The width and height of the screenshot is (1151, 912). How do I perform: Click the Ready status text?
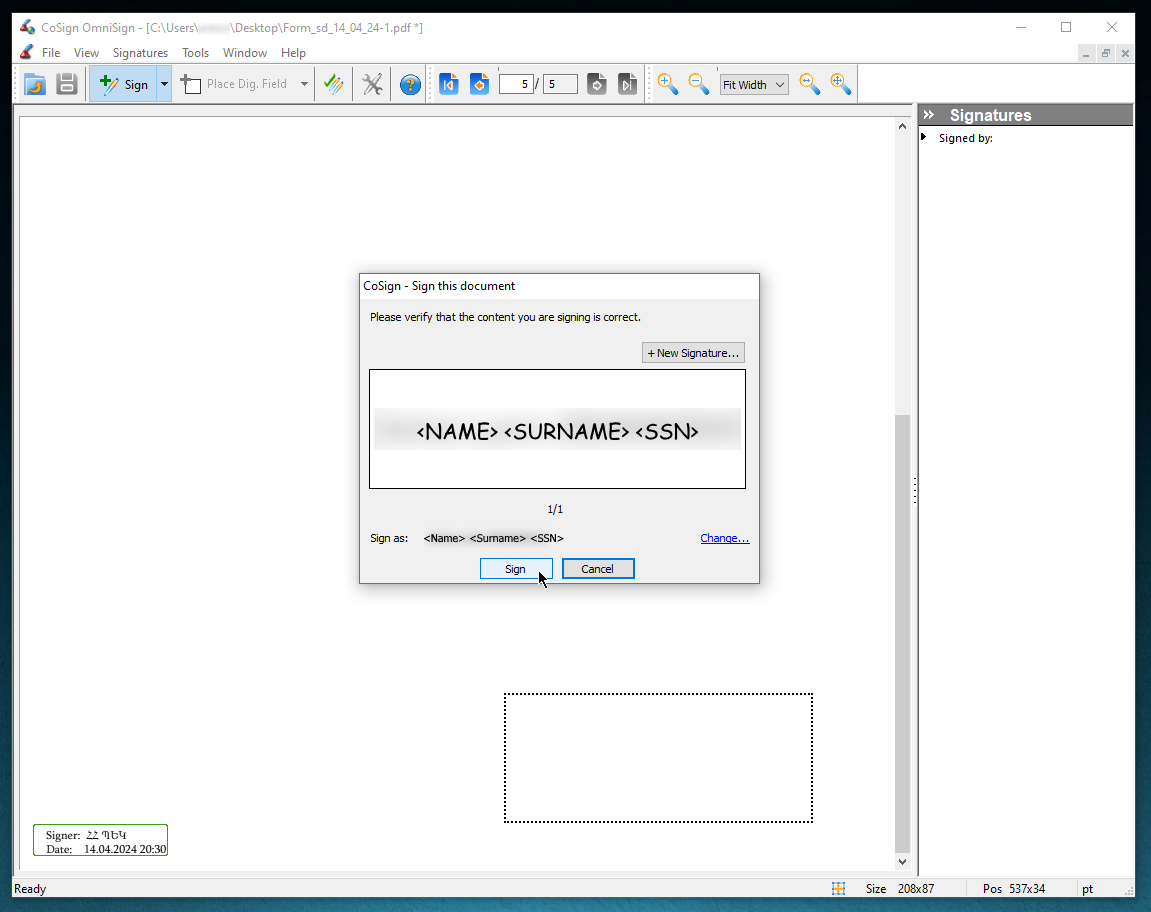[x=30, y=889]
